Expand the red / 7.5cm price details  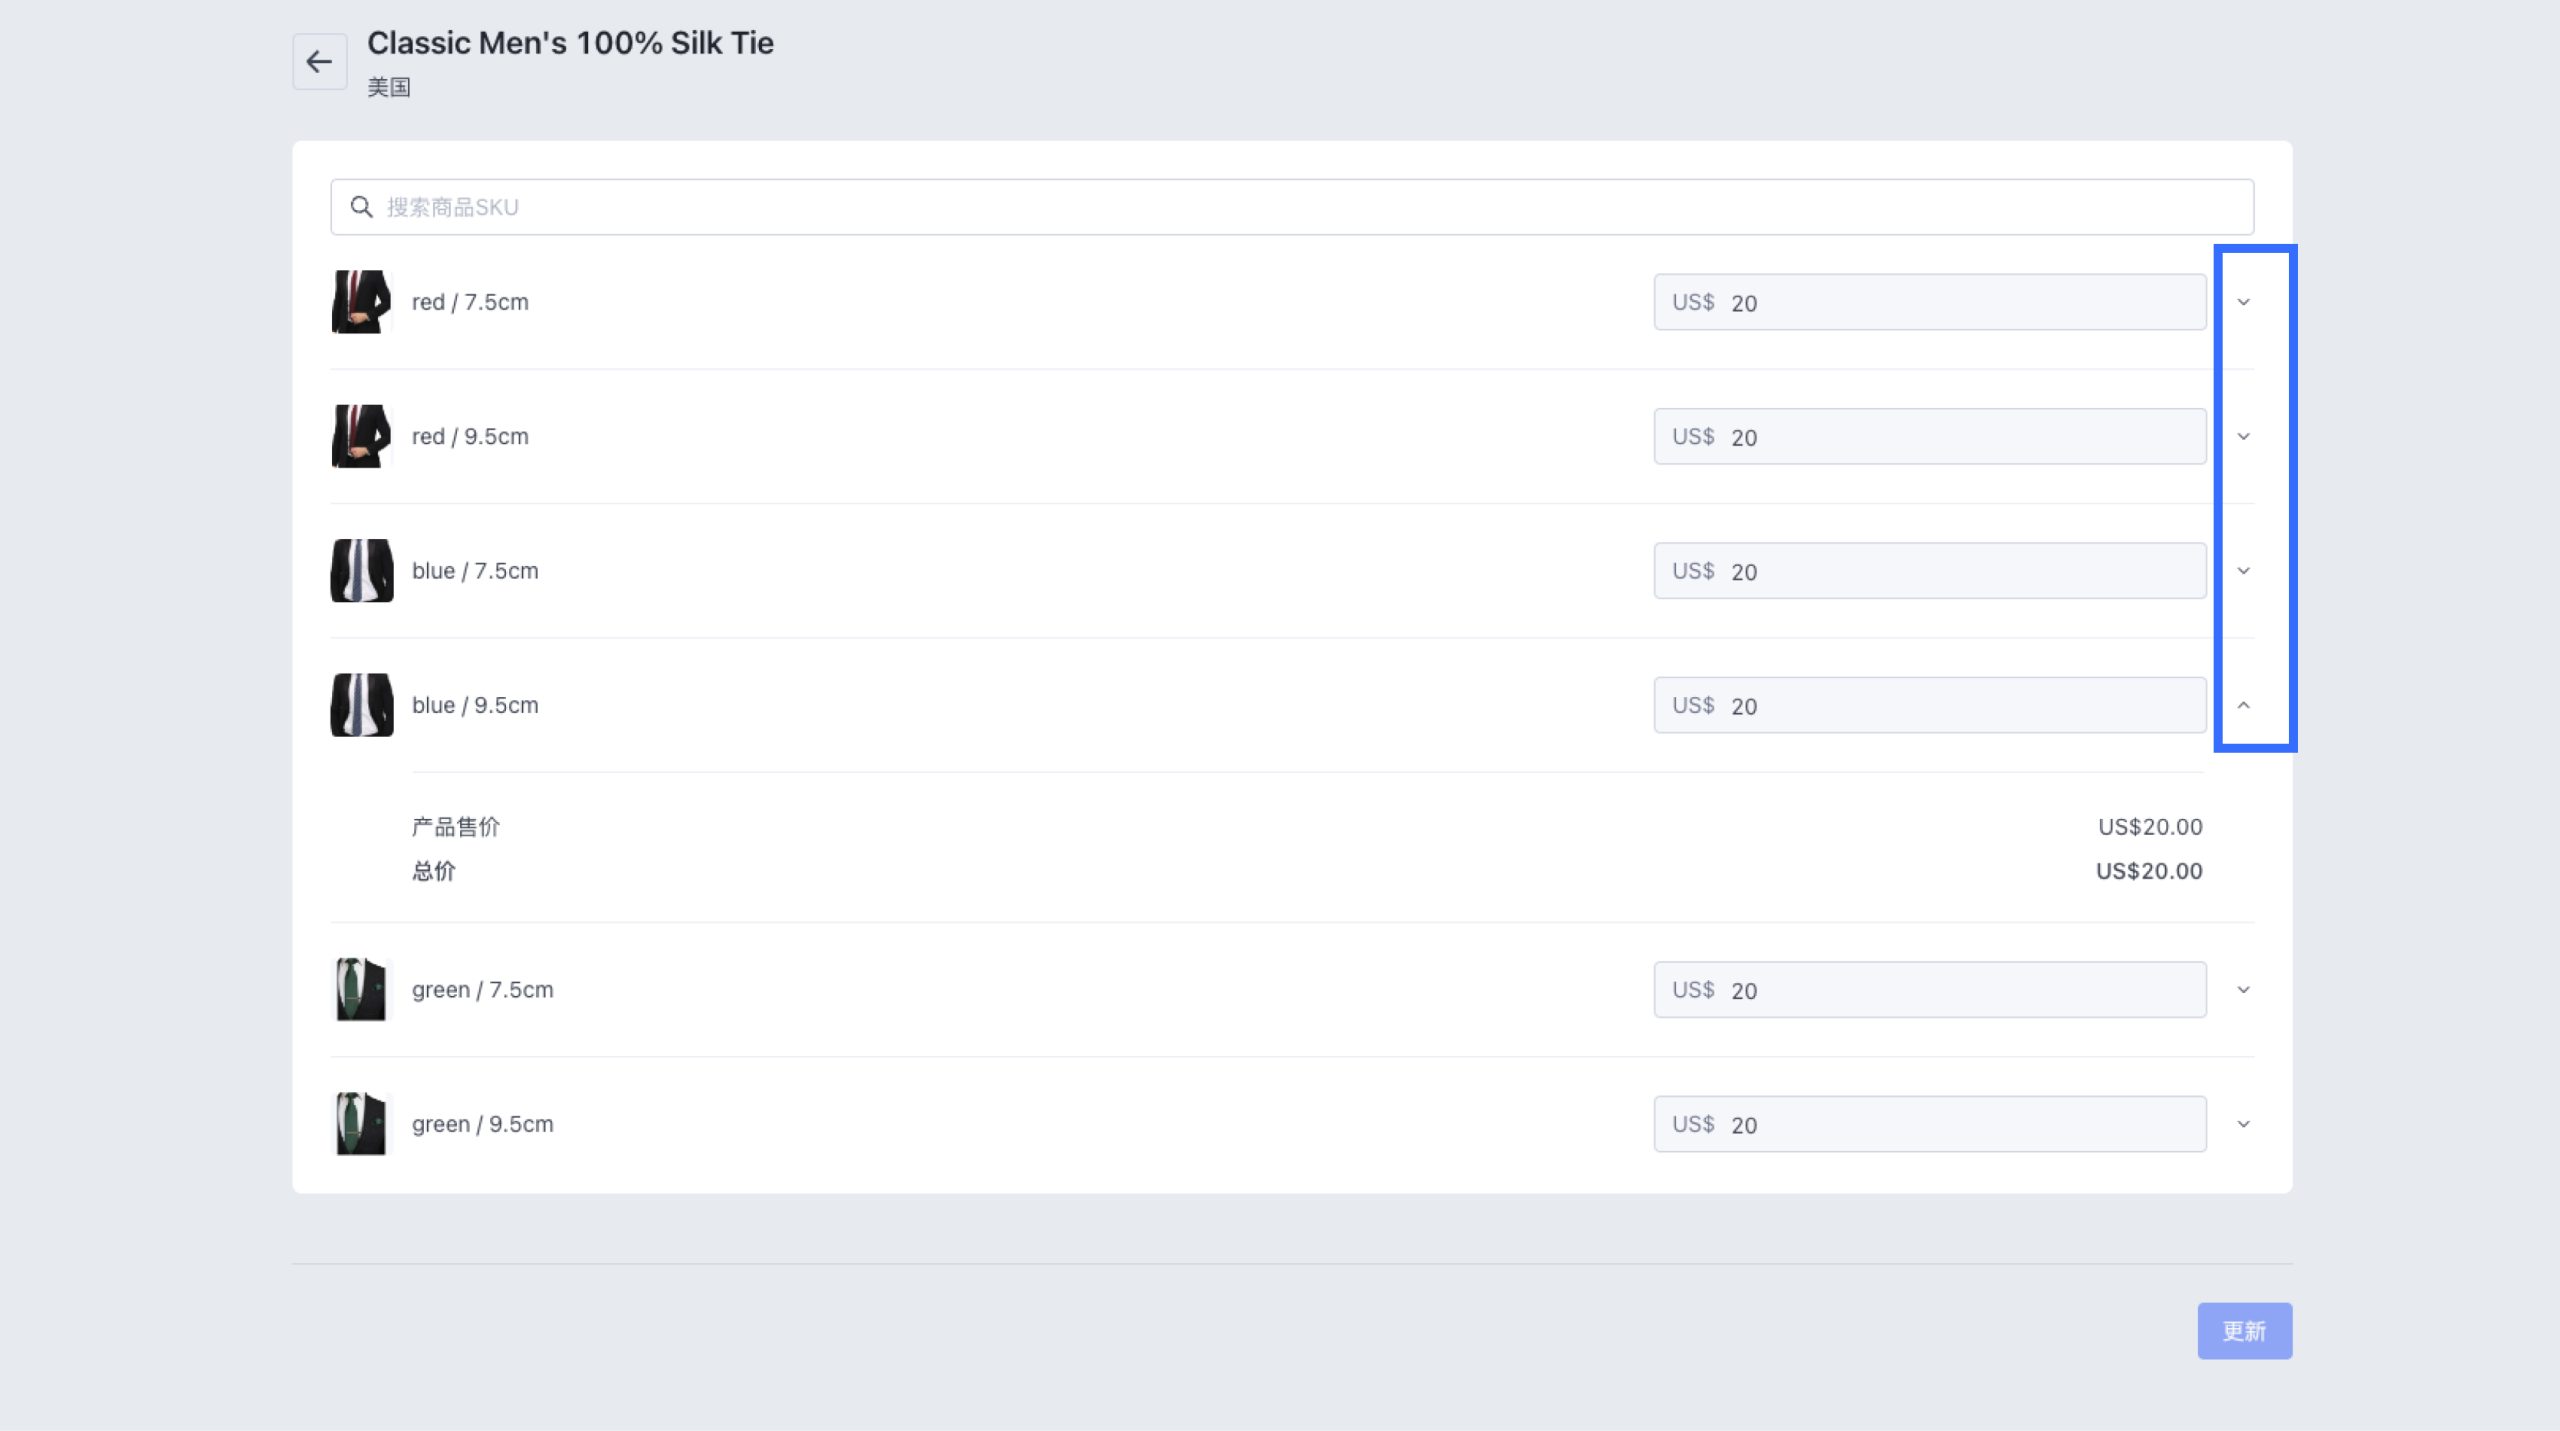pos(2243,302)
